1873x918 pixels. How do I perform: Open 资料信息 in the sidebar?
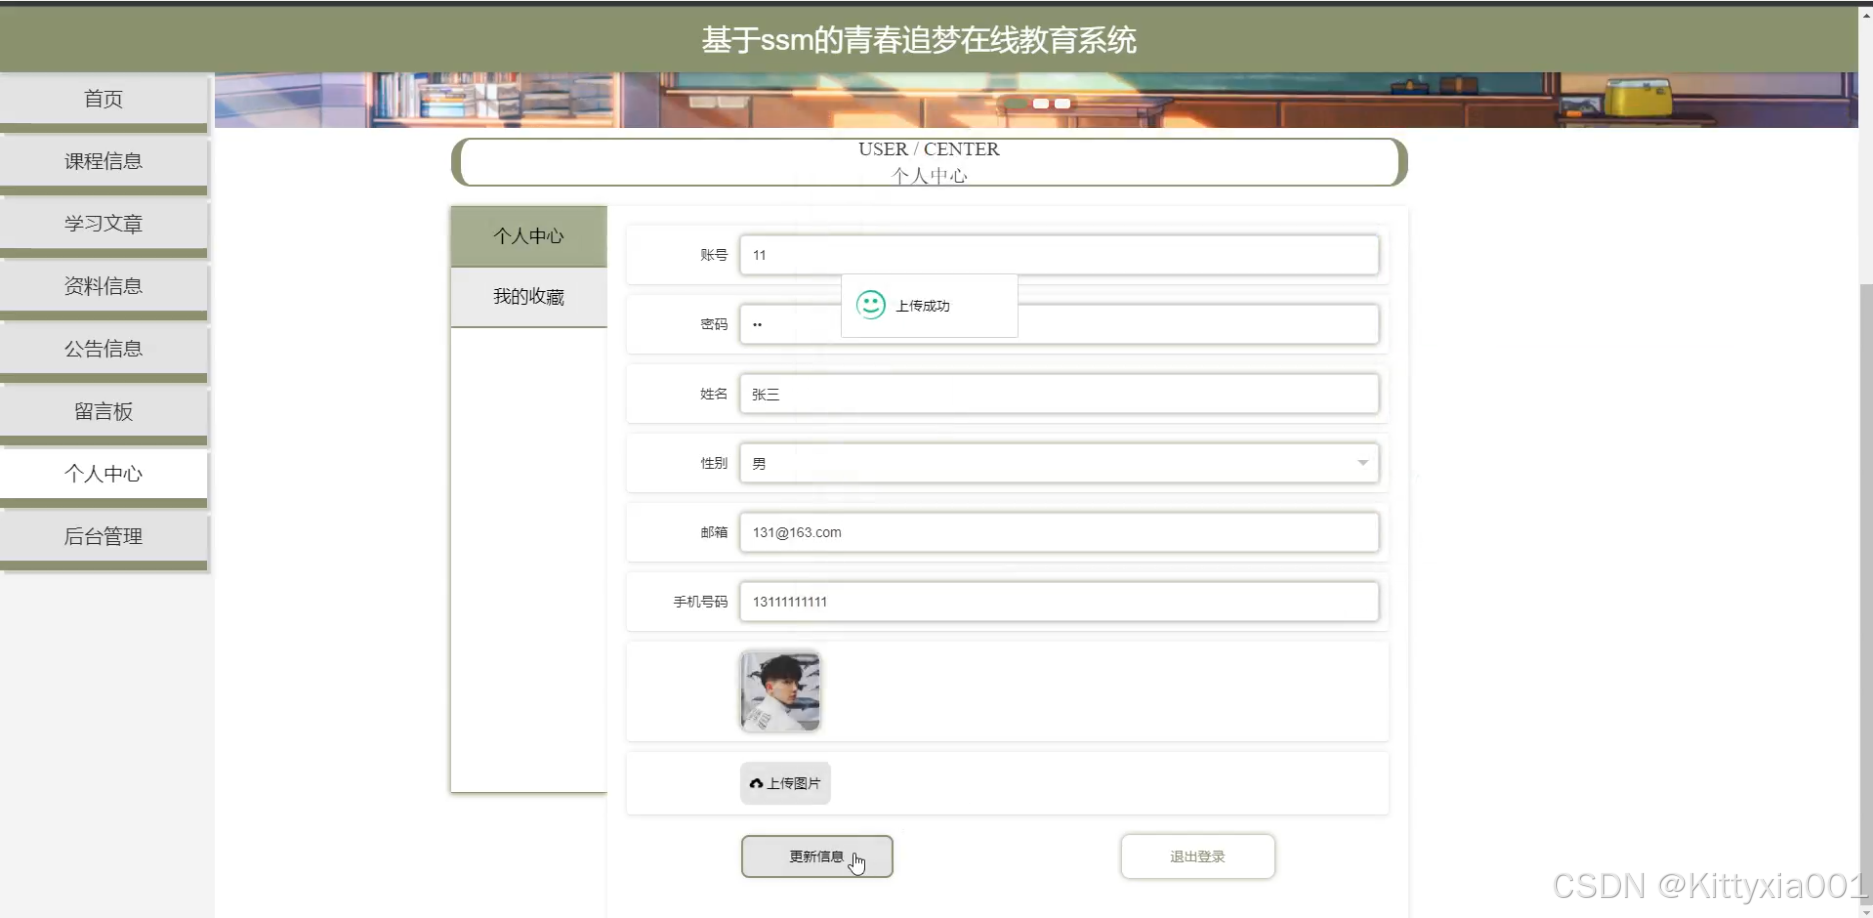104,286
